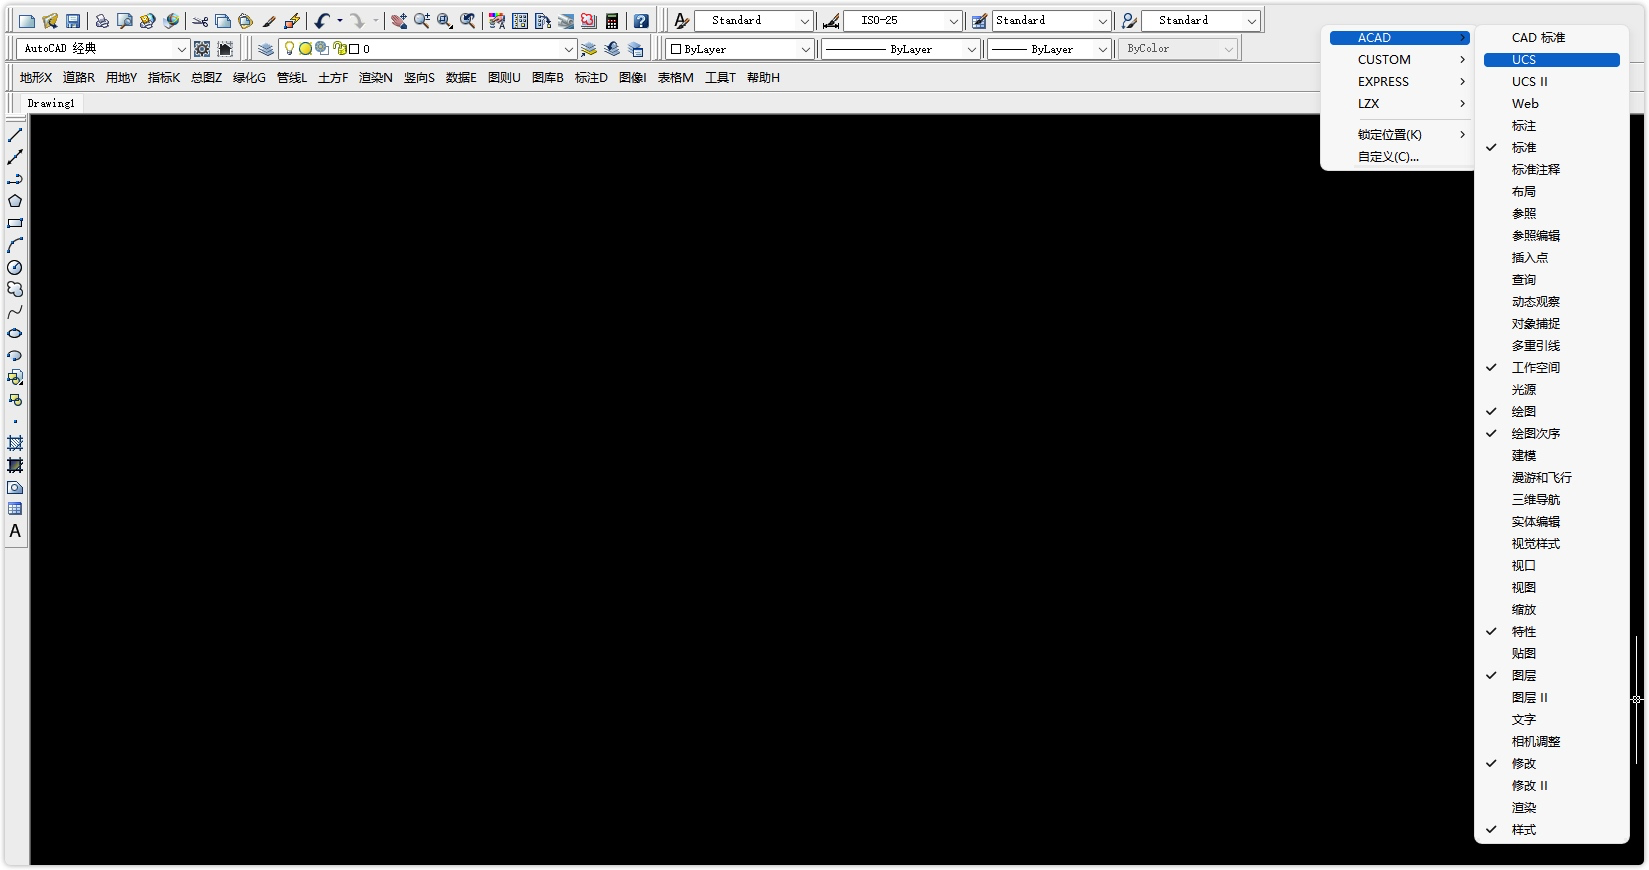
Task: Click the 视觉样式 toolbar entry
Action: [x=1552, y=544]
